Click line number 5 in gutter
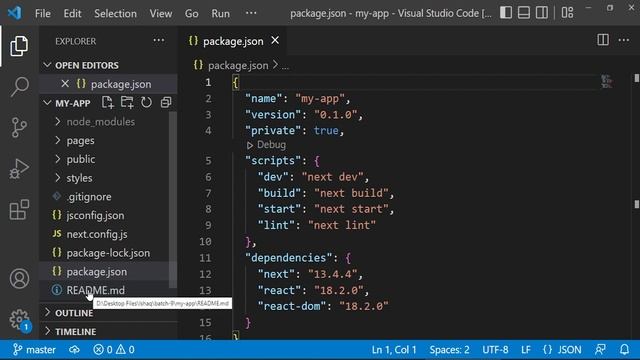Viewport: 640px width, 360px height. coord(208,161)
